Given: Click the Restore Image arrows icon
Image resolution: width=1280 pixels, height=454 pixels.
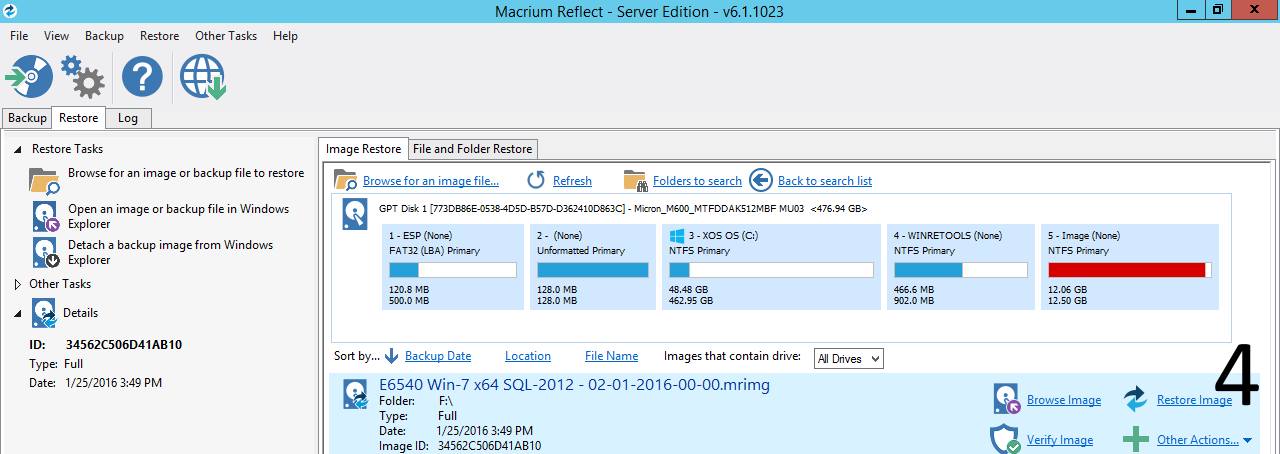Looking at the screenshot, I should (x=1135, y=400).
